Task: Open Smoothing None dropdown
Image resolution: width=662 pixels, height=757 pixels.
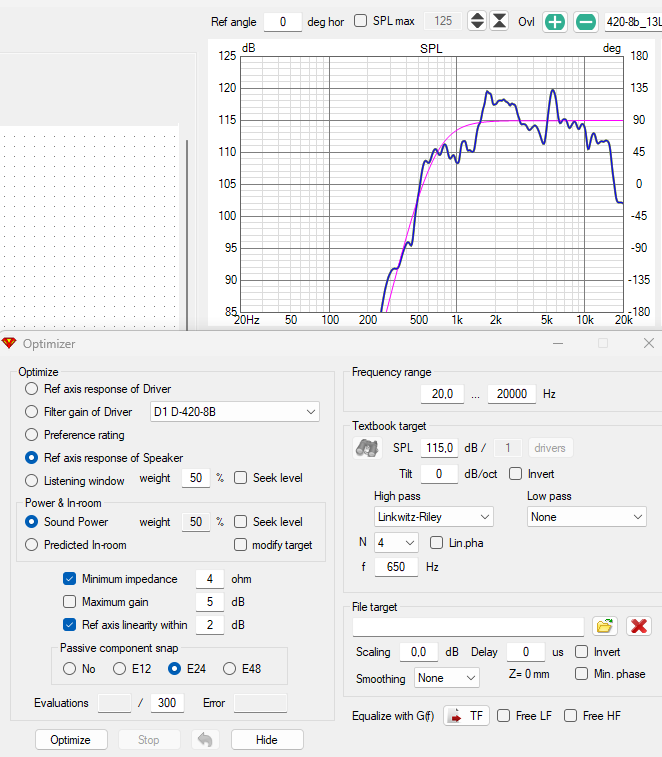Action: coord(447,678)
